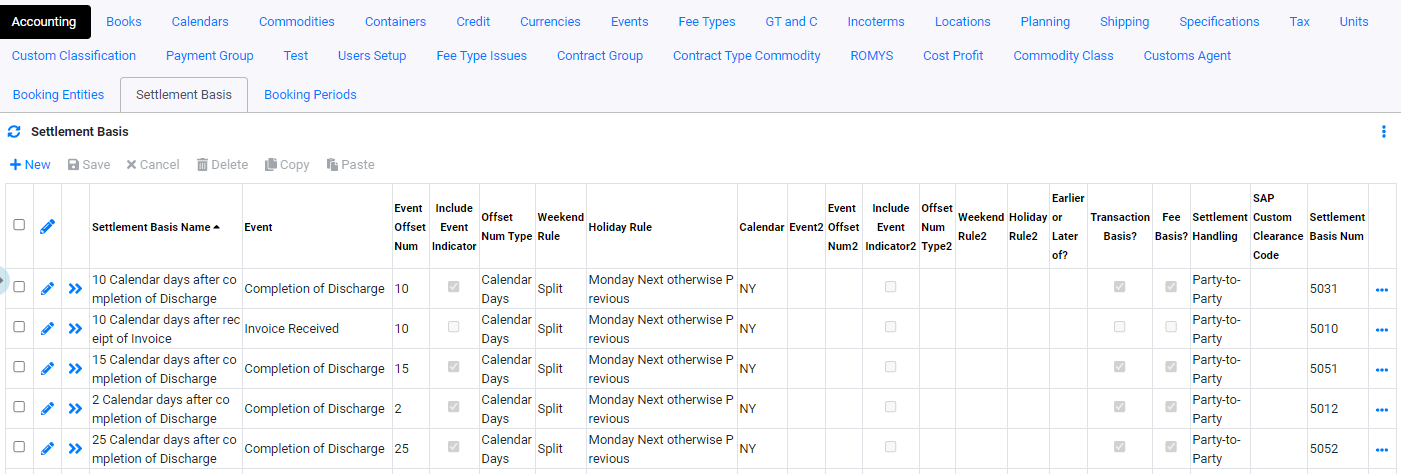The height and width of the screenshot is (474, 1401).
Task: Expand details for settlement basis 5010
Action: pyautogui.click(x=75, y=328)
